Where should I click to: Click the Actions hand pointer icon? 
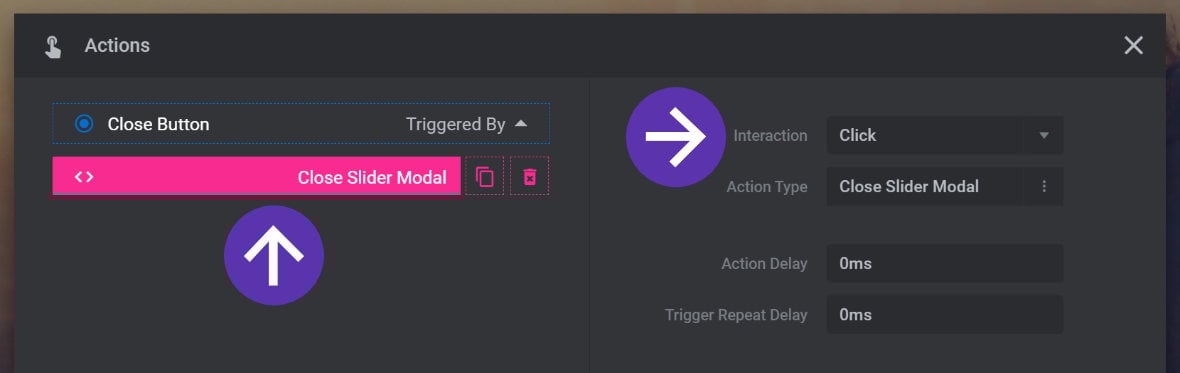coord(53,47)
